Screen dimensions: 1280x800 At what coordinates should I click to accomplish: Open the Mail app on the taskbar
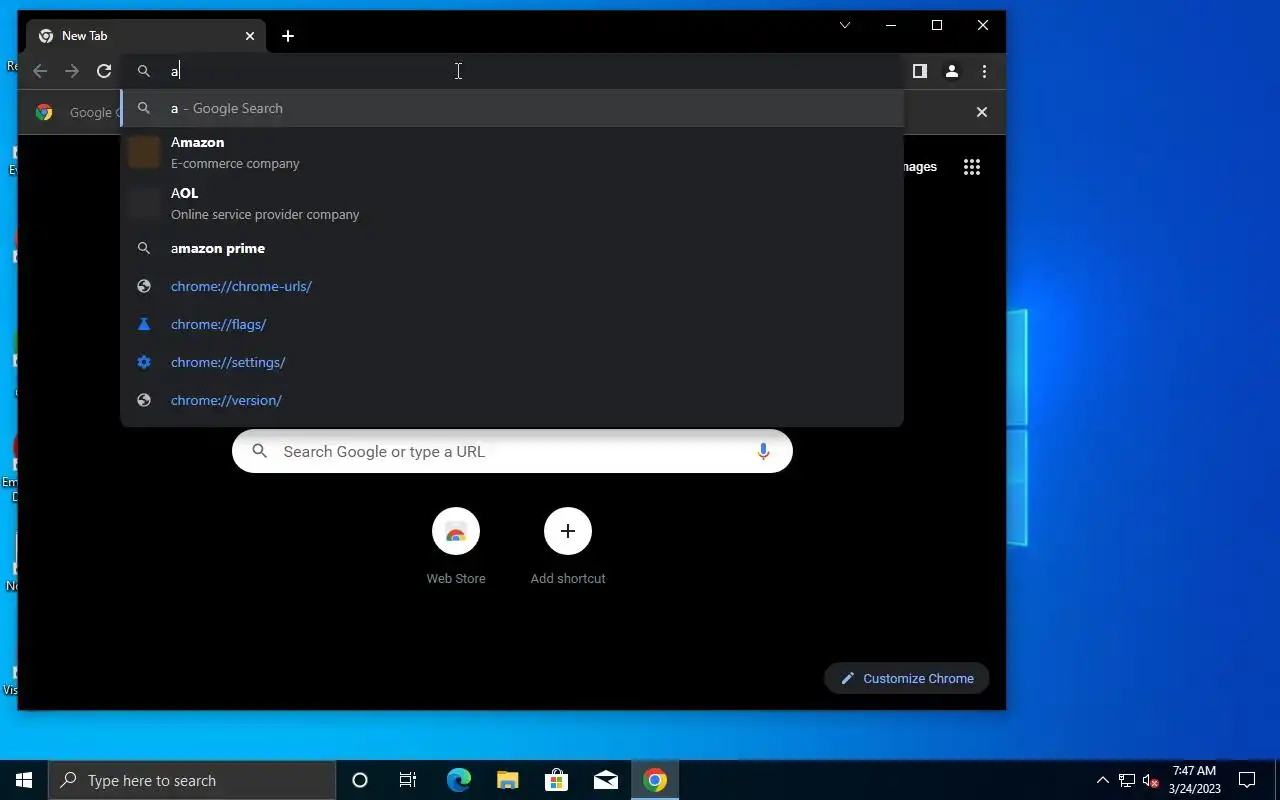606,780
